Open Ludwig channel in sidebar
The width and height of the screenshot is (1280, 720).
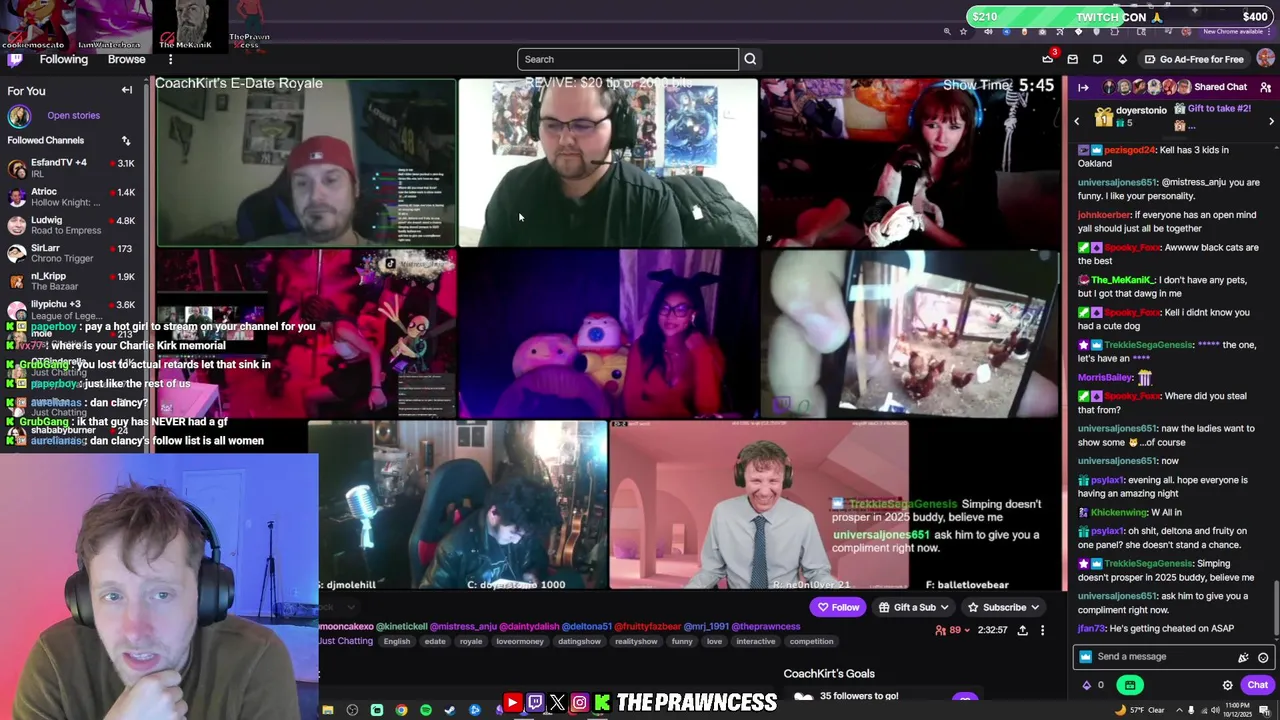70,225
